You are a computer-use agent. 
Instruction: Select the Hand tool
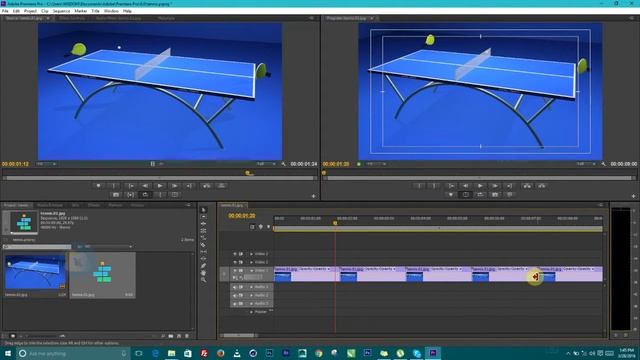[x=203, y=273]
